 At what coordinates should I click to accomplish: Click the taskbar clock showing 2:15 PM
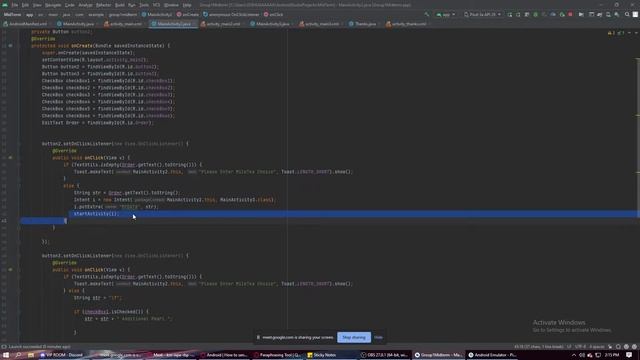(x=612, y=355)
